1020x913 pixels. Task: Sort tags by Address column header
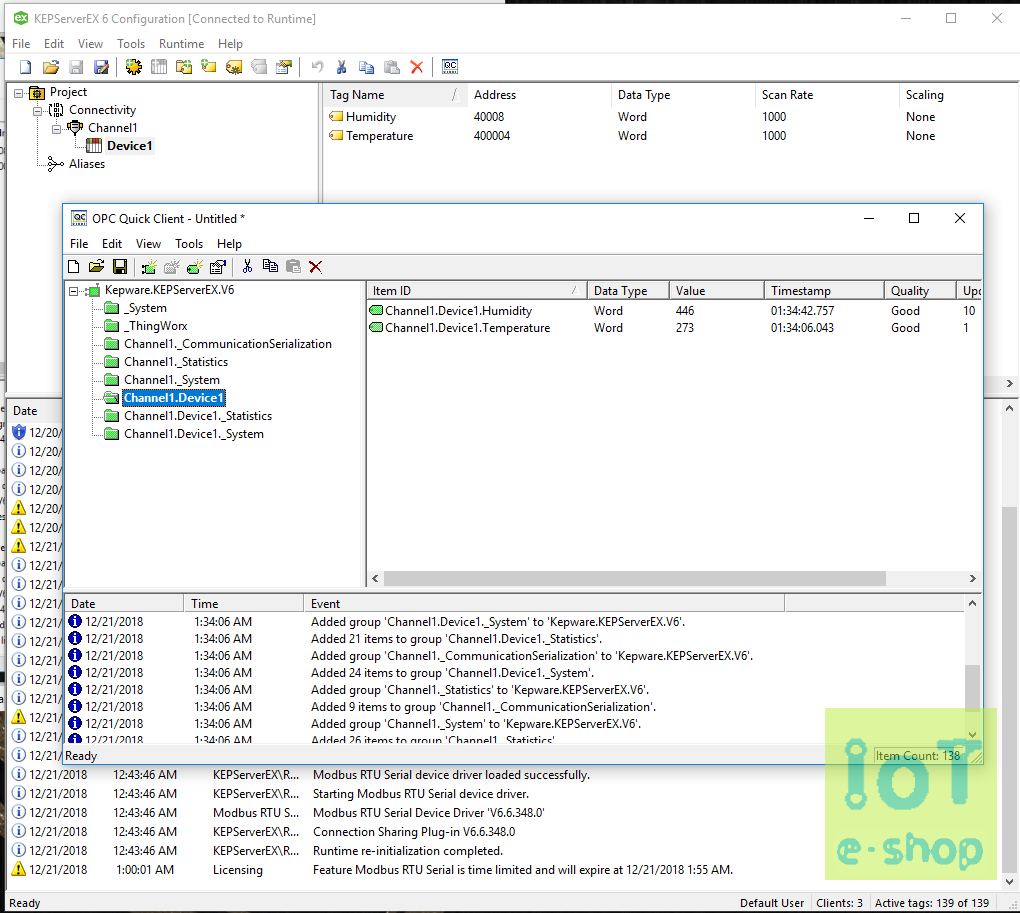point(539,95)
